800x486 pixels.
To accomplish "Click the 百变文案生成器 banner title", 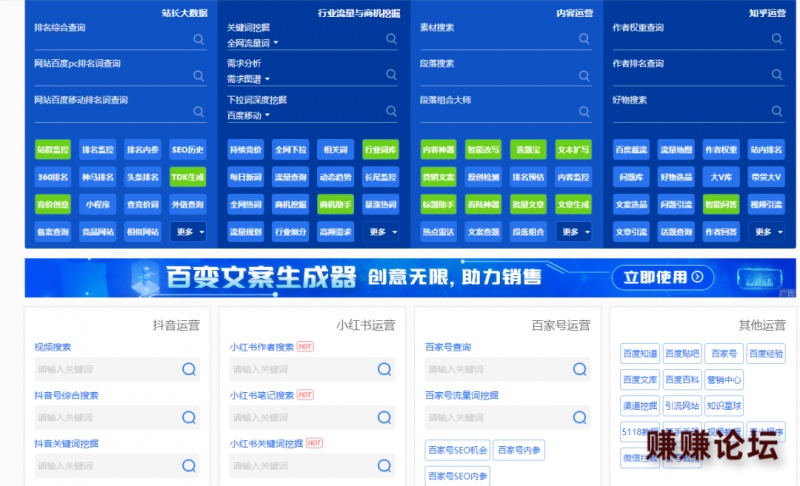I will click(261, 277).
